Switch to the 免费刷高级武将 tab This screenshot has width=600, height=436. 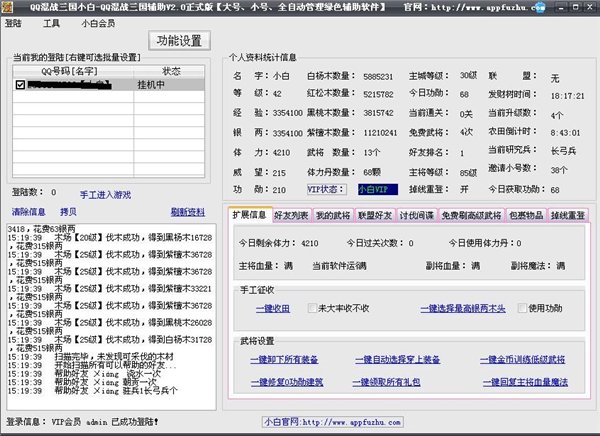click(x=471, y=216)
